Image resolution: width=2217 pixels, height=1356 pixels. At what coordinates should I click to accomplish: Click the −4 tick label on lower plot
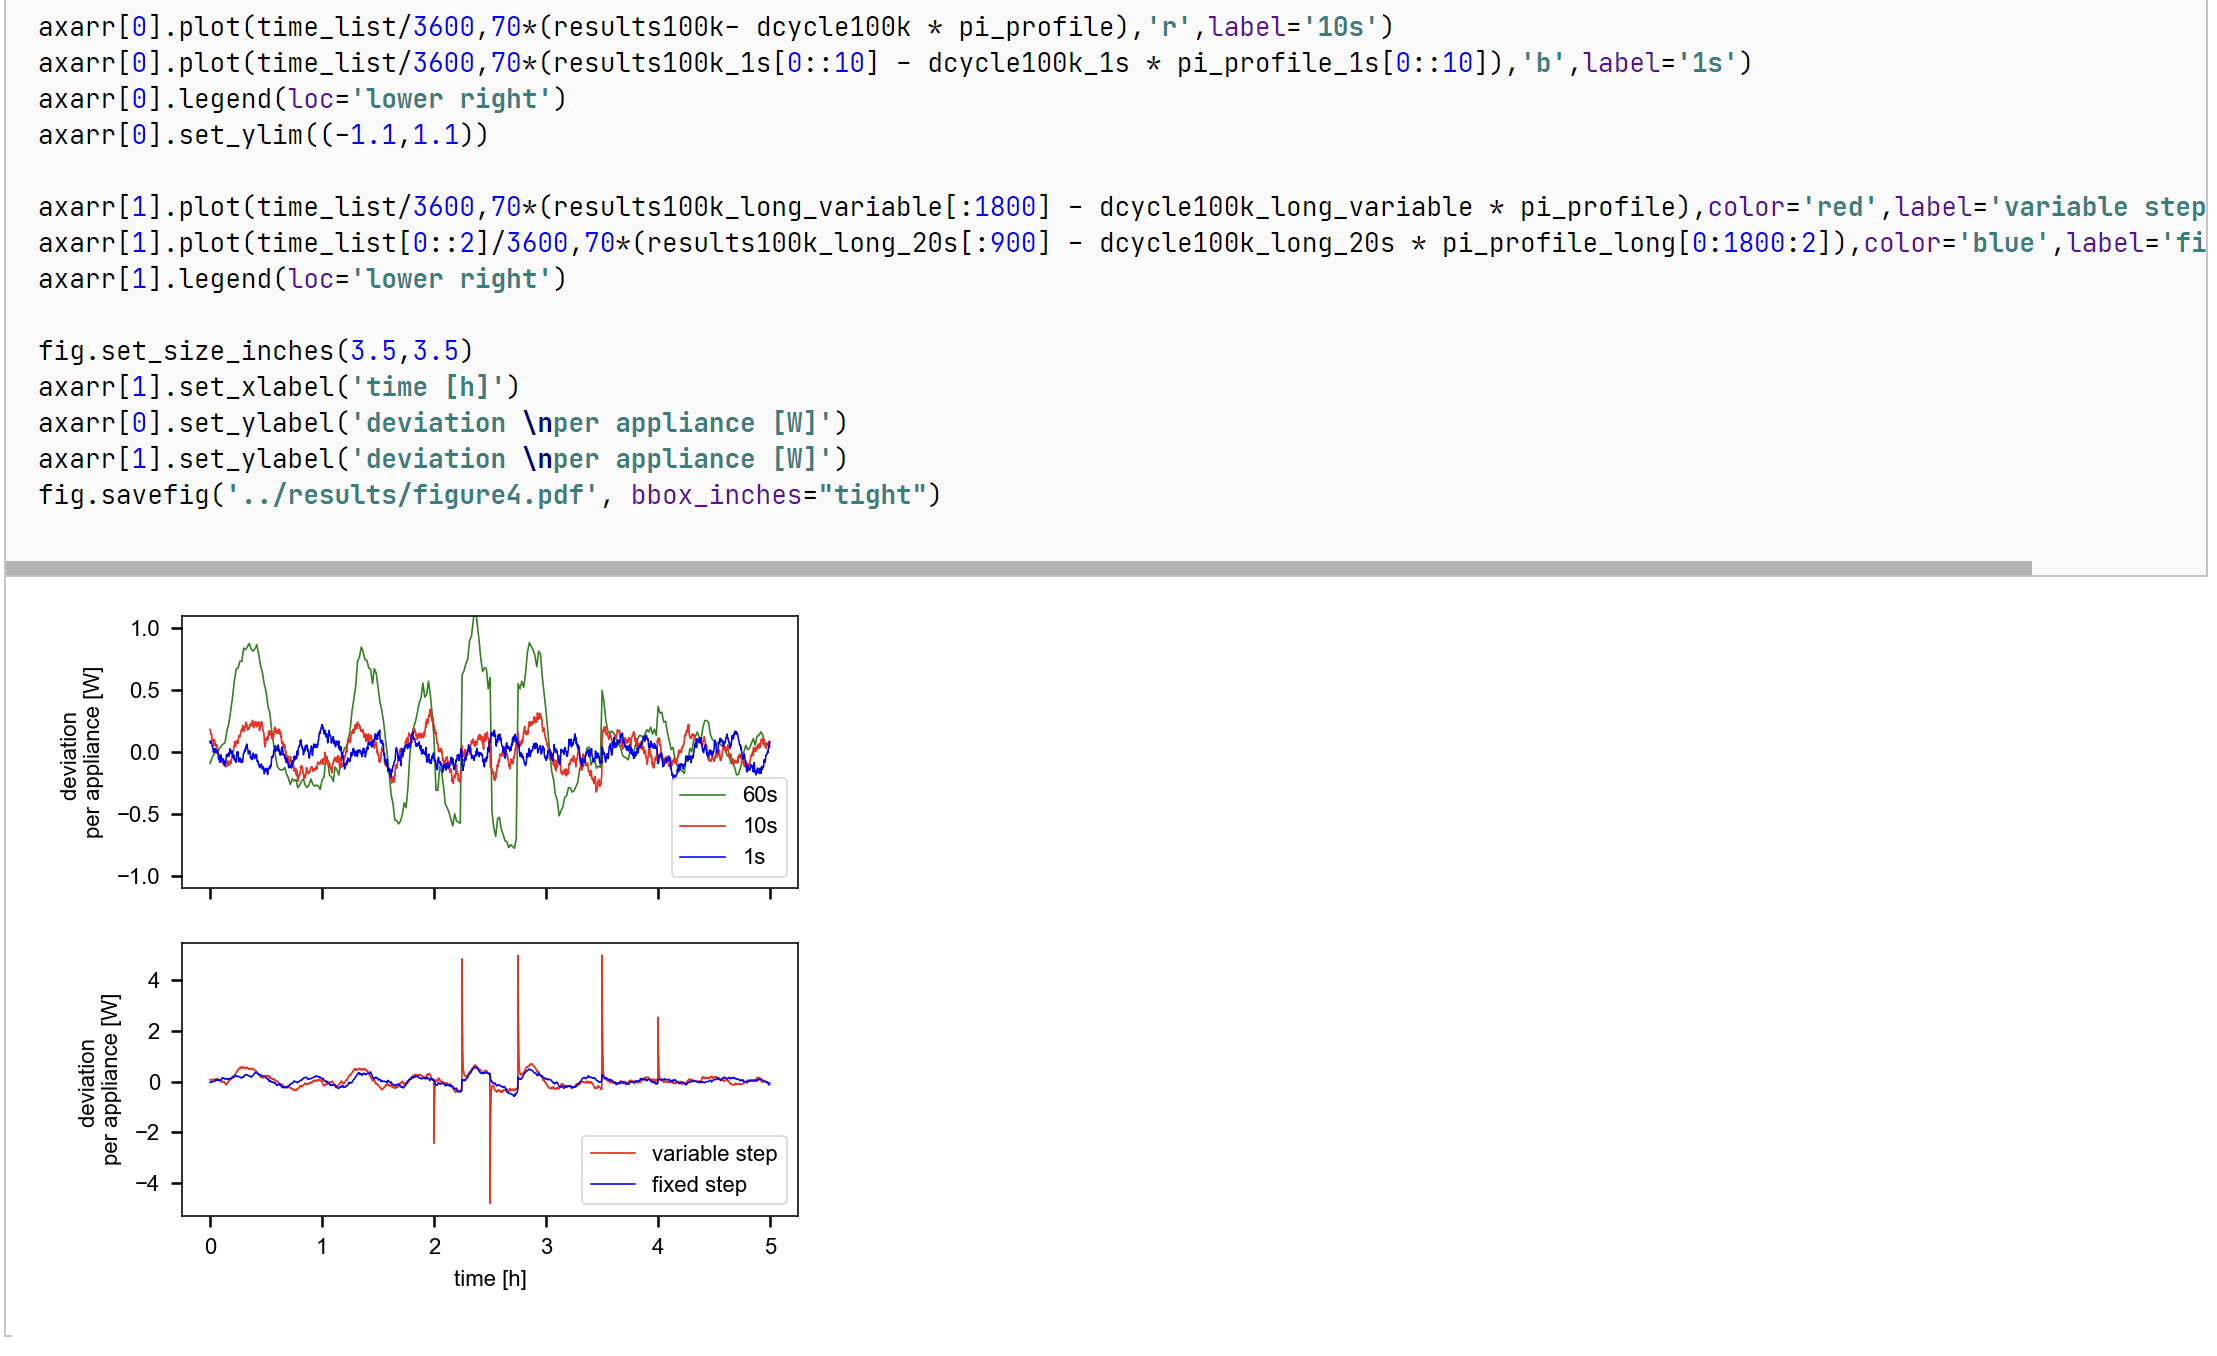tap(147, 1183)
